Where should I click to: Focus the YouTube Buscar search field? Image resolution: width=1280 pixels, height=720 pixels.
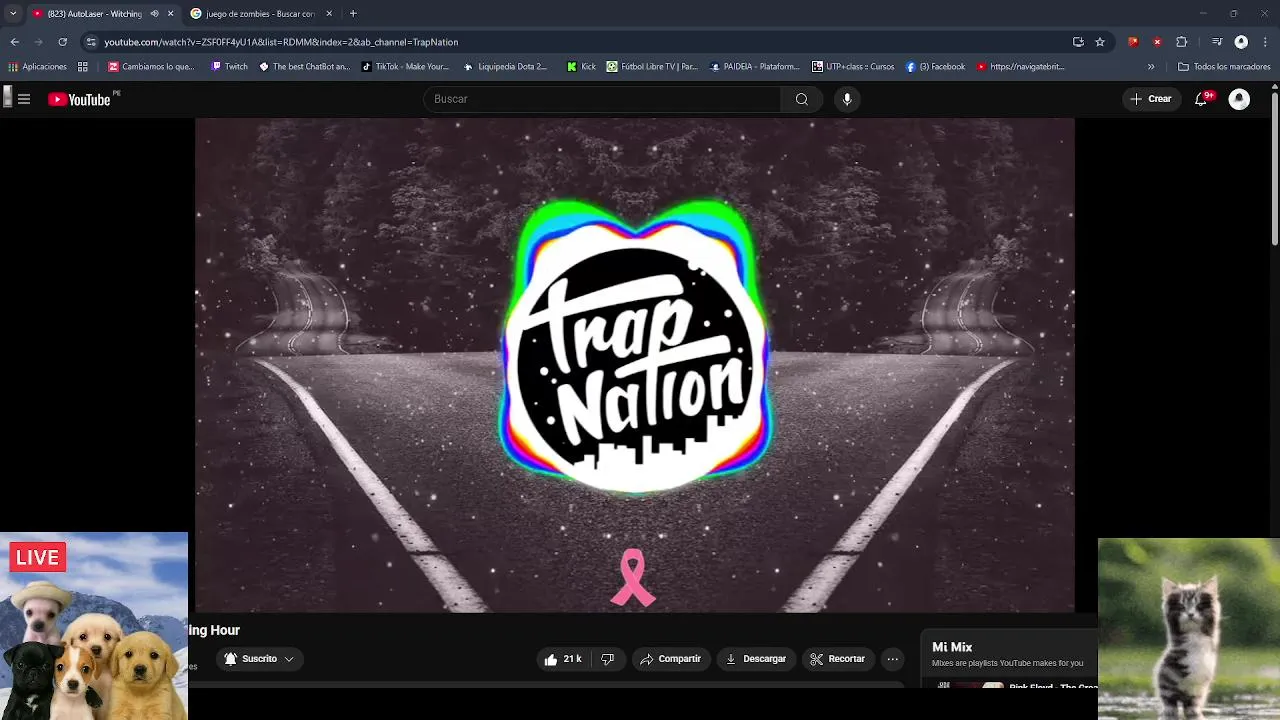click(x=602, y=99)
